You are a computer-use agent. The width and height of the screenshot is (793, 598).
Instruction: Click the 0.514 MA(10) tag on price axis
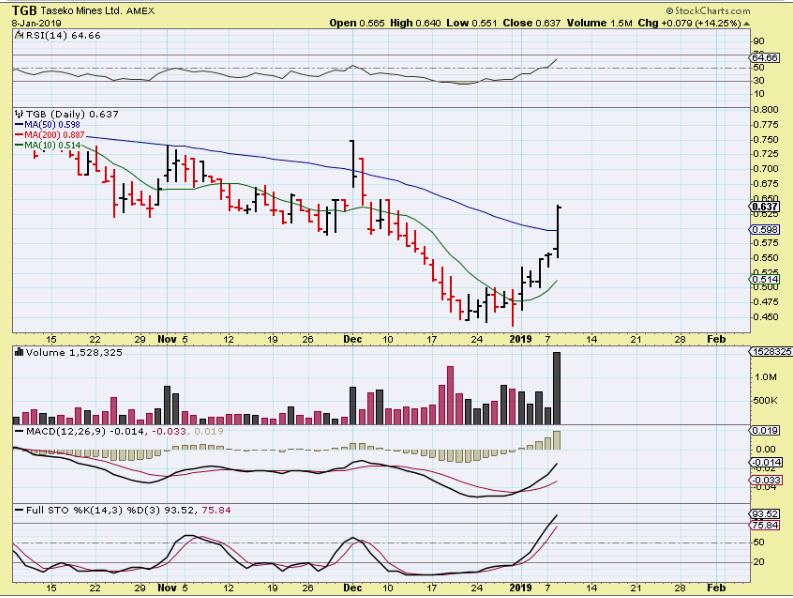coord(765,279)
